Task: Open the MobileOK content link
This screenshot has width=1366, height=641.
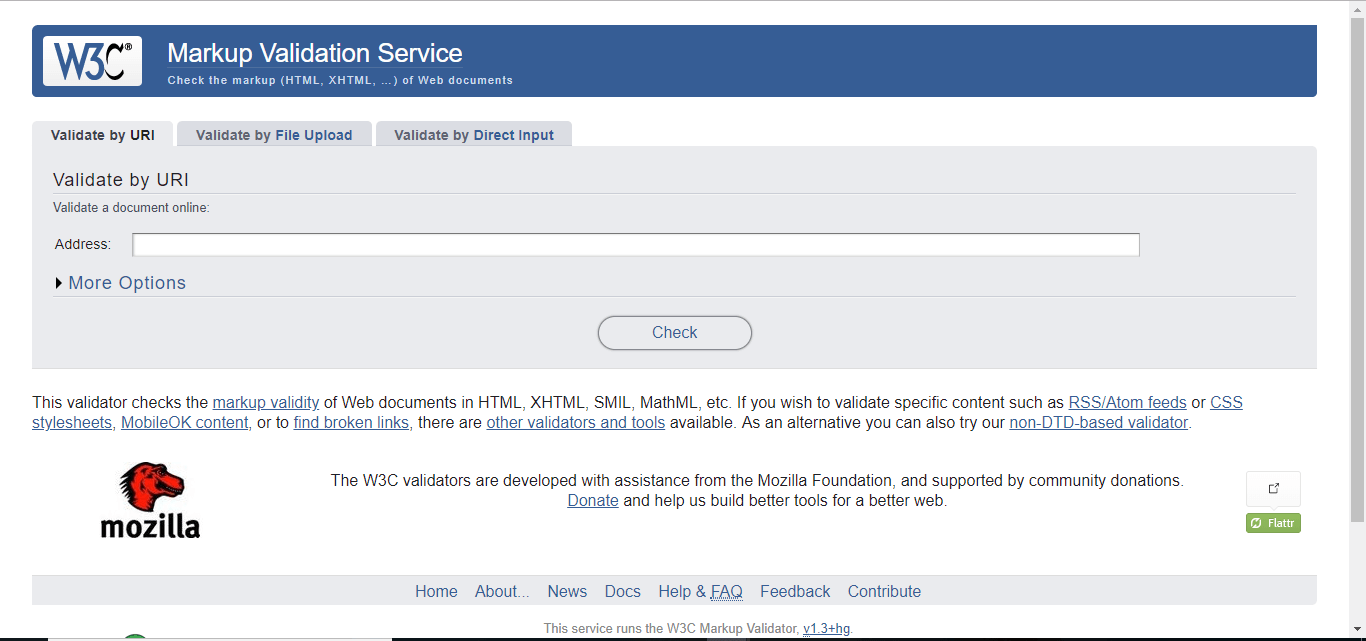Action: (184, 423)
